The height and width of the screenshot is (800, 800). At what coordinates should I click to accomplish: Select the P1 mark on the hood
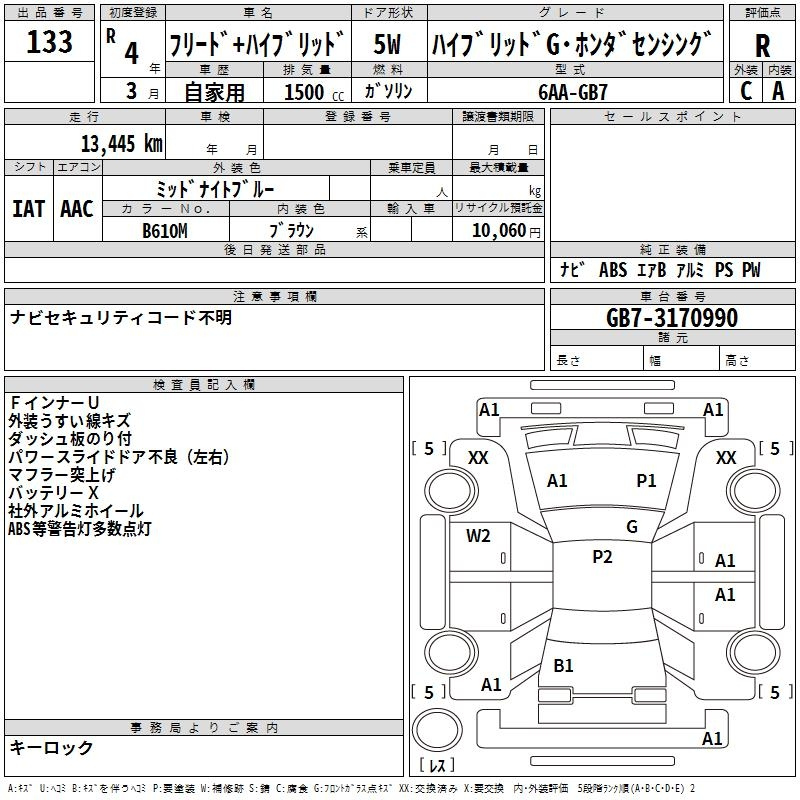[x=646, y=481]
